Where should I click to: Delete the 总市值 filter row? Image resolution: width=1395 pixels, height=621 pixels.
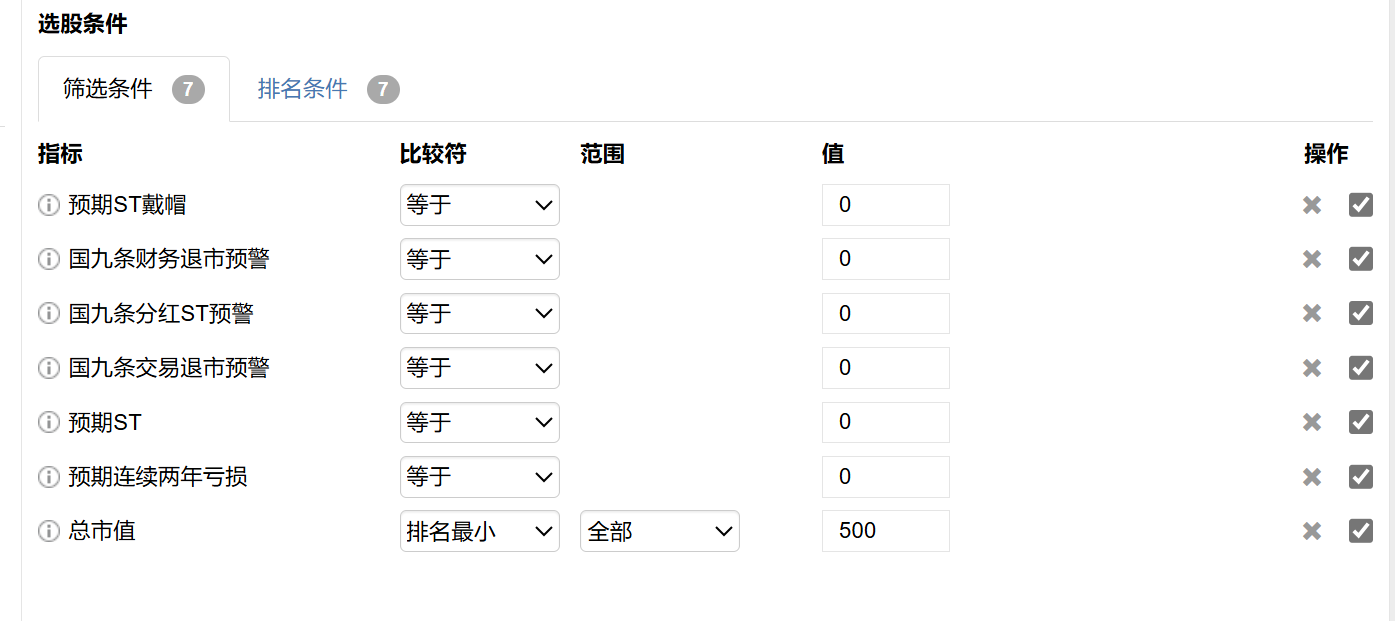coord(1312,531)
